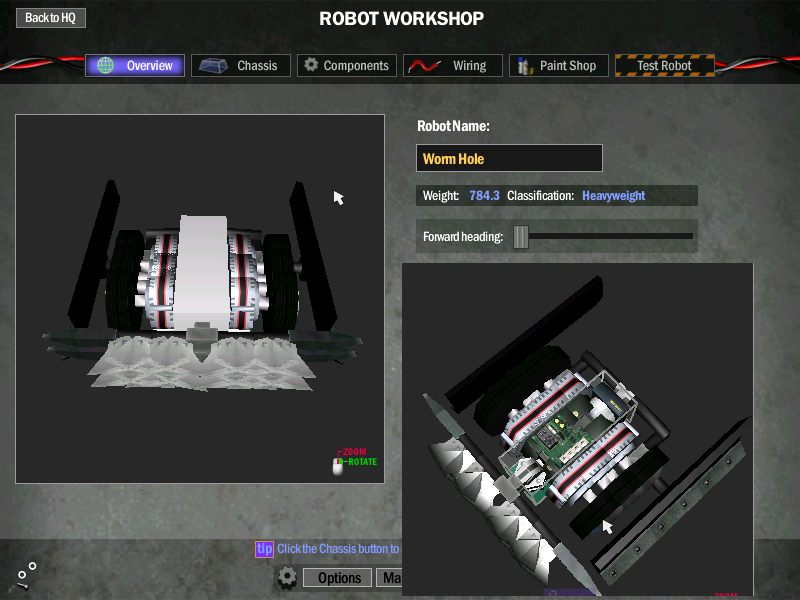
Task: Open the Paint Shop tab
Action: [559, 65]
